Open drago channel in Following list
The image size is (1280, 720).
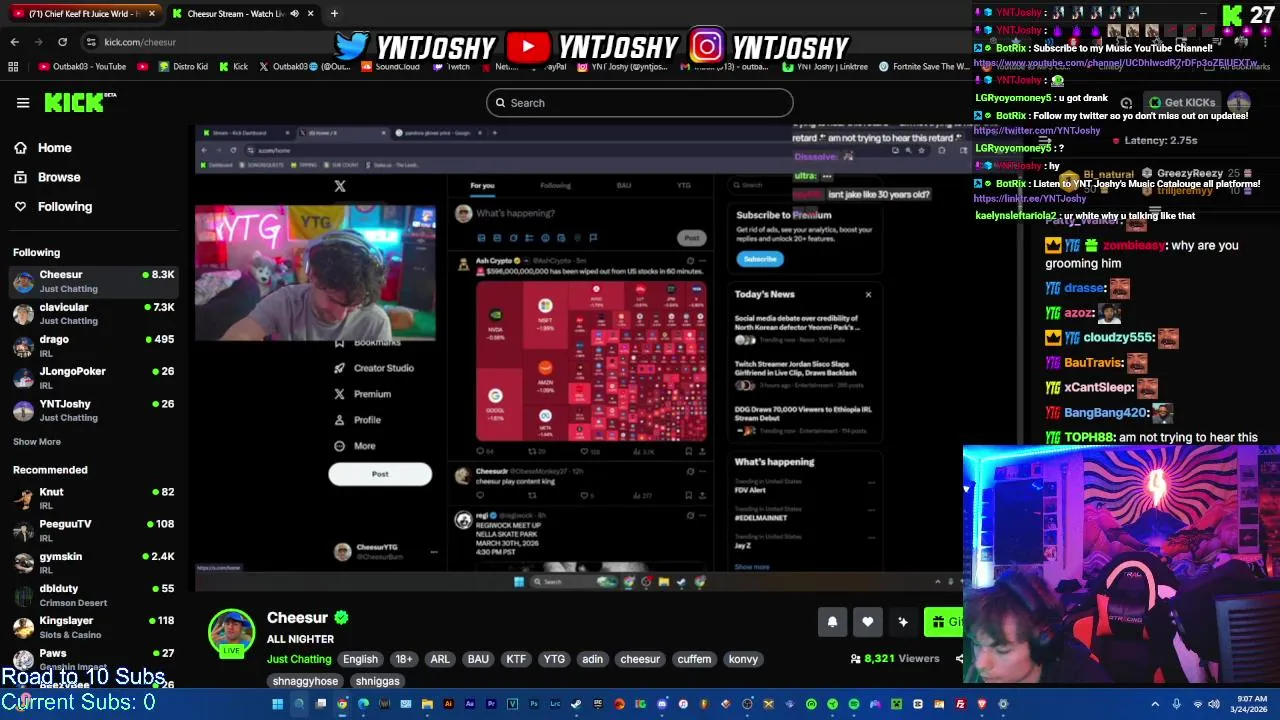point(93,346)
